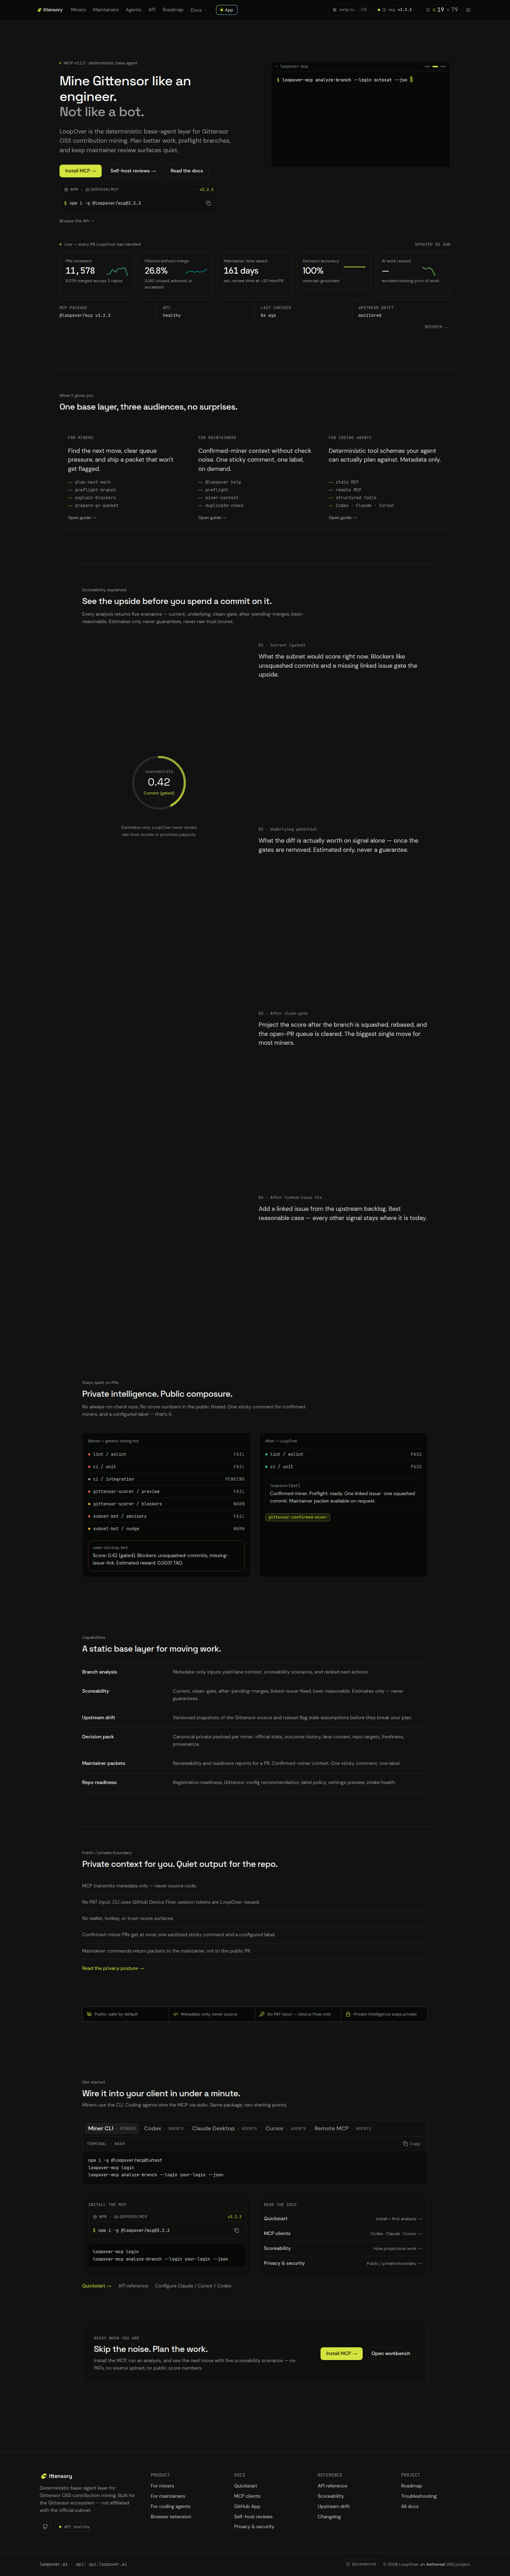Open the For maintainers footer link
This screenshot has width=510, height=2576.
click(168, 2496)
